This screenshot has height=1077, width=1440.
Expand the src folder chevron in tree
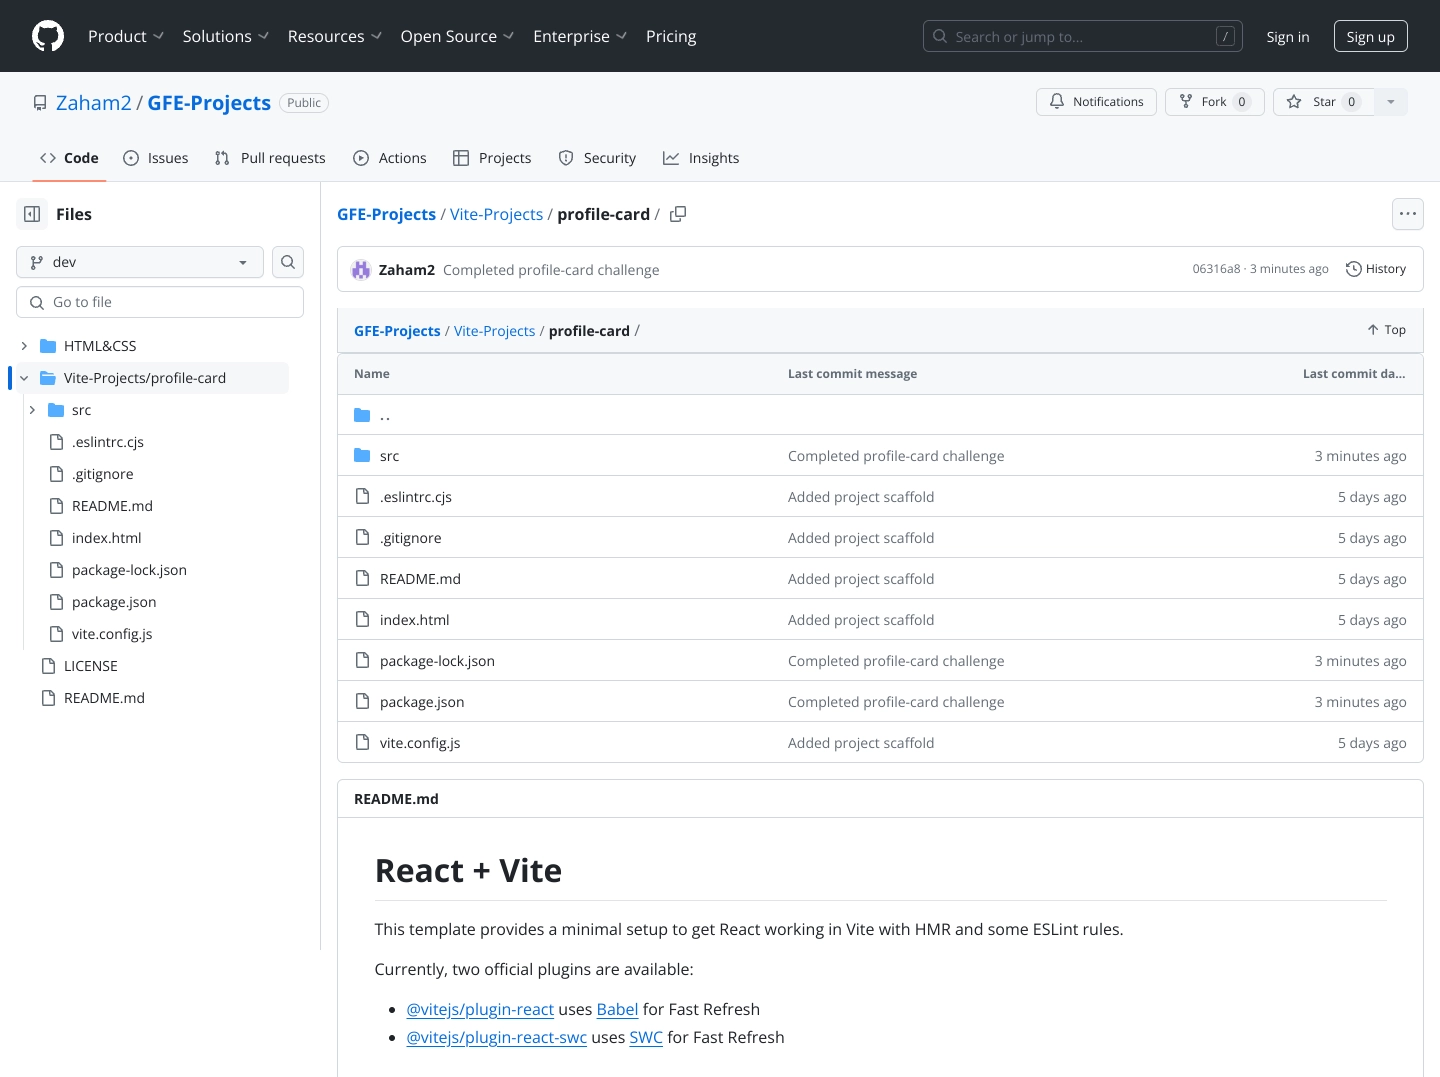tap(32, 410)
